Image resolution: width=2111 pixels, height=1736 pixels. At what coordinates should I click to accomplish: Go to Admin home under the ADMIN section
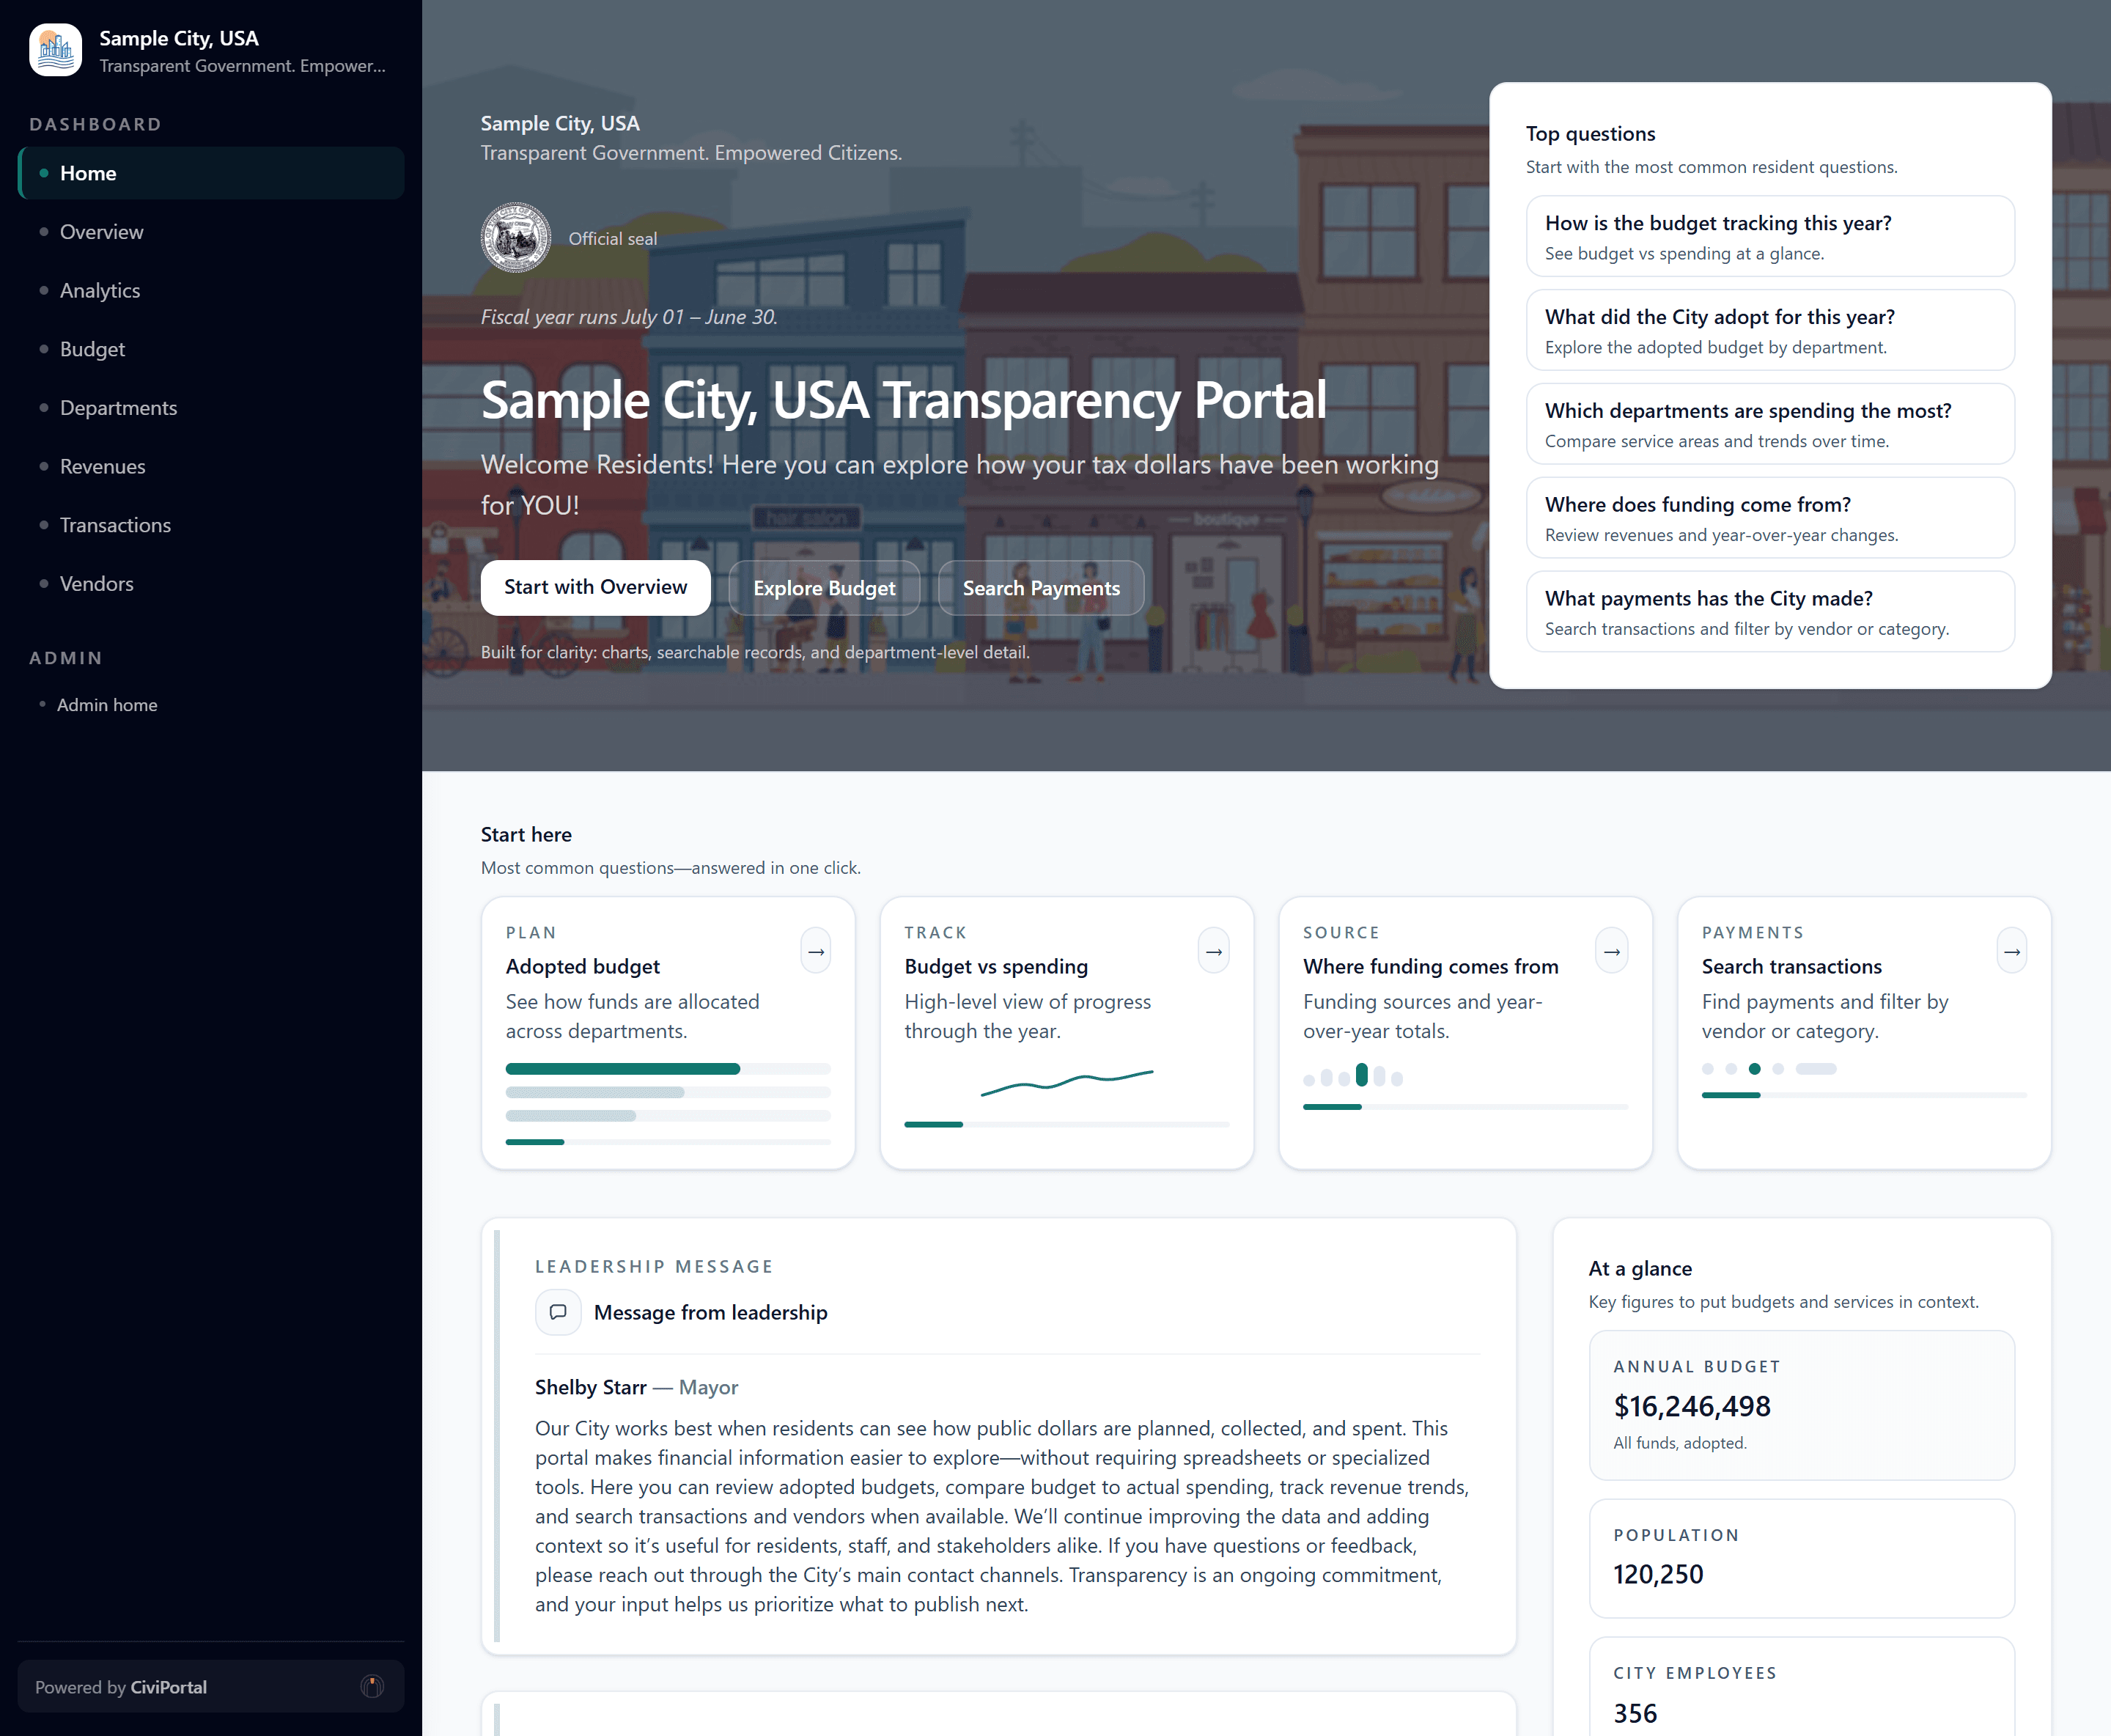(x=107, y=704)
